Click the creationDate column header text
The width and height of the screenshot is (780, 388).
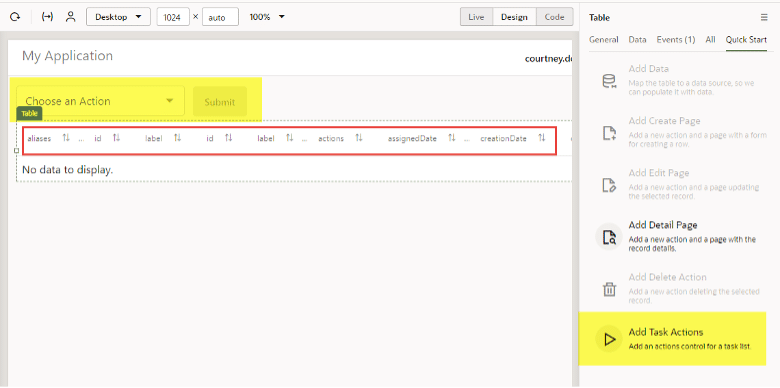(x=503, y=138)
